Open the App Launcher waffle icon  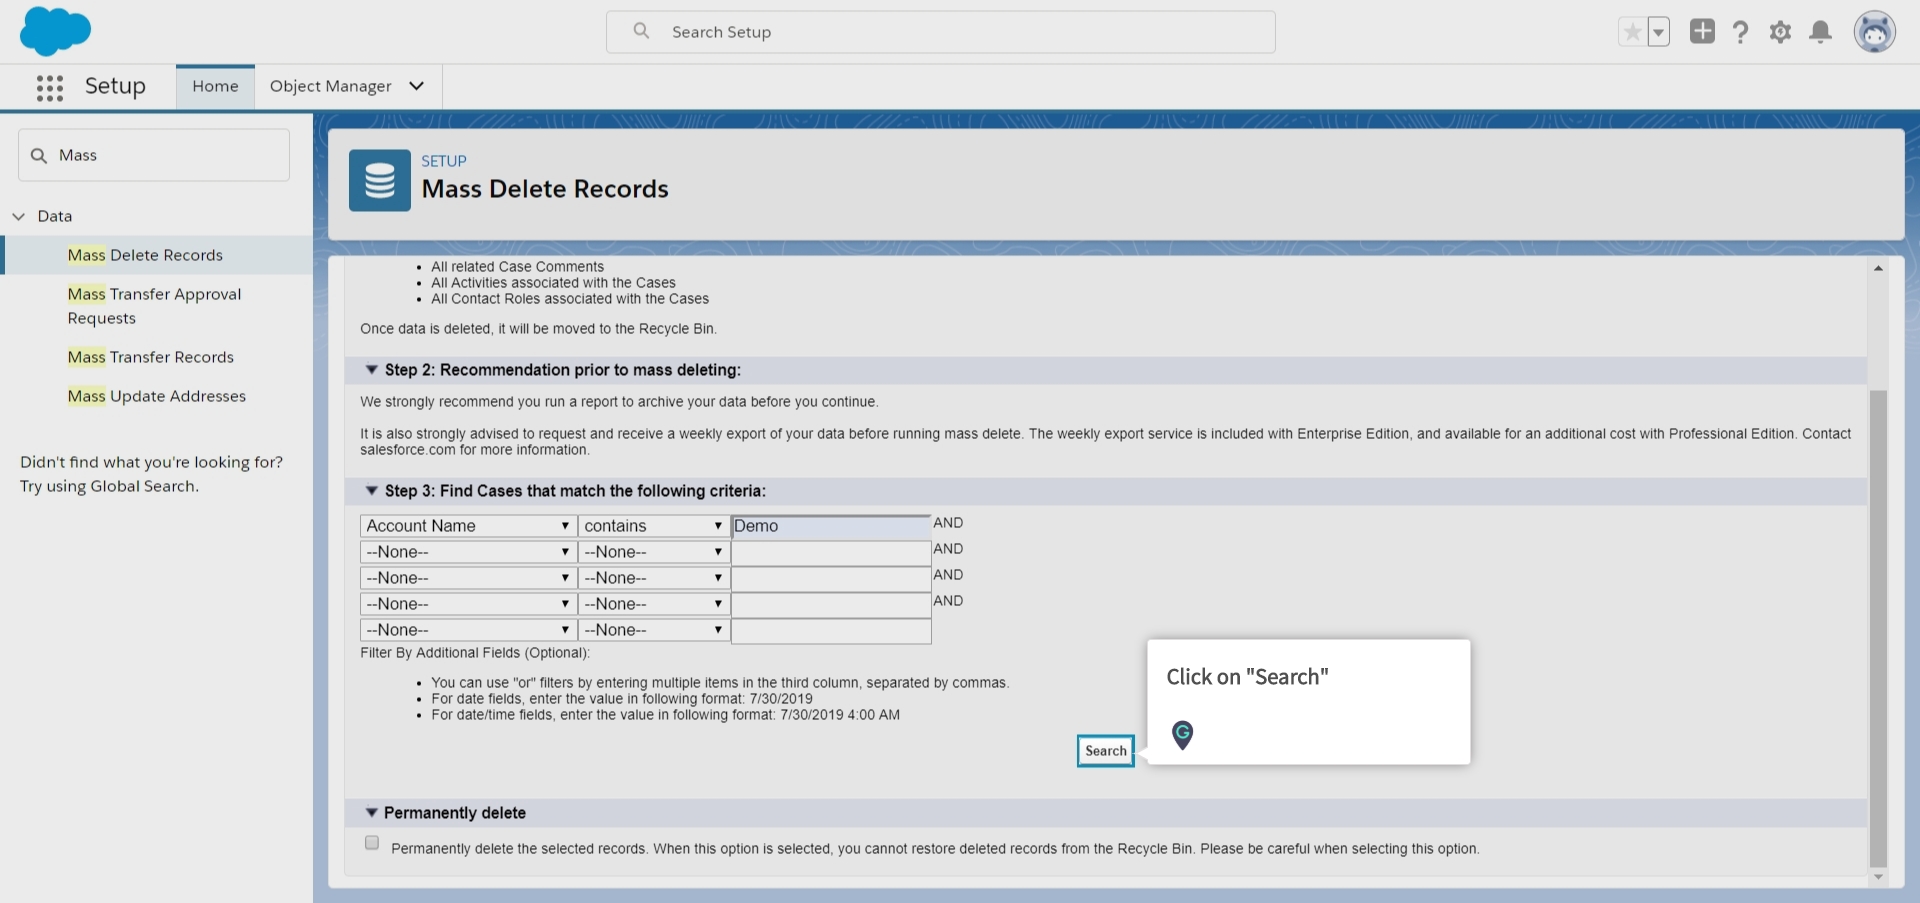coord(49,87)
